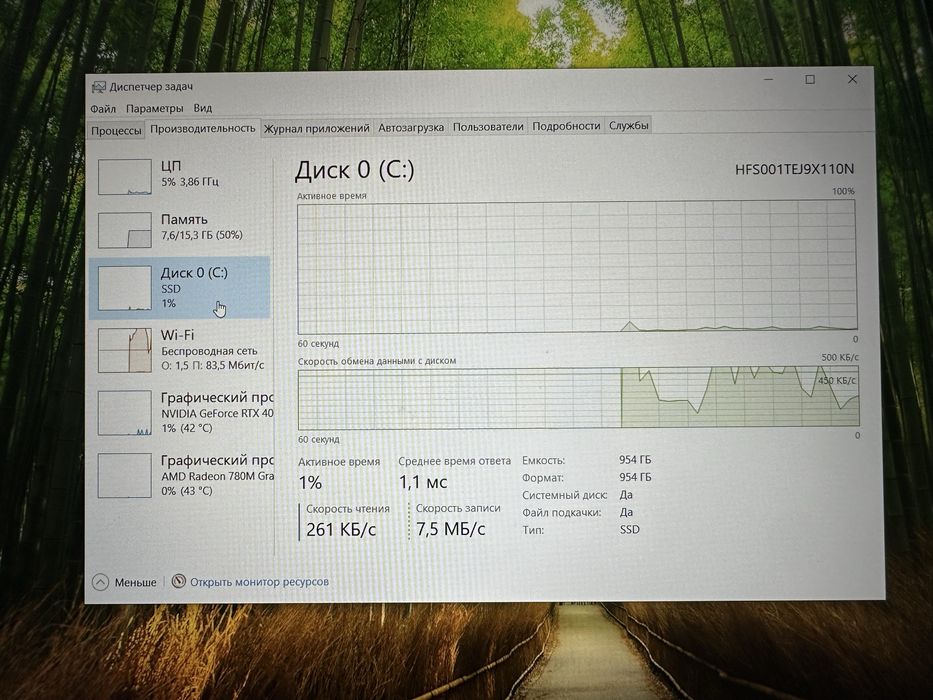Open the Подробности tab
933x700 pixels.
[x=566, y=126]
